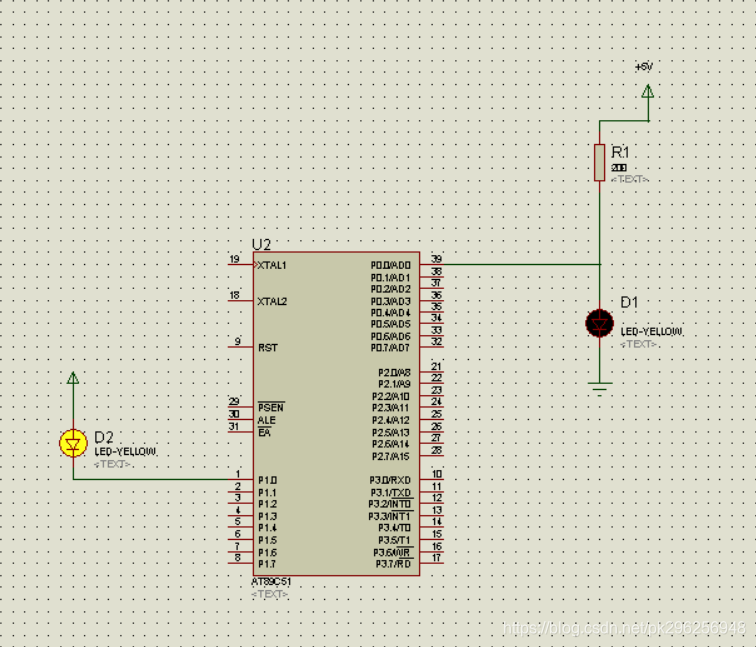
Task: Click the R1 reference label
Action: [x=620, y=152]
